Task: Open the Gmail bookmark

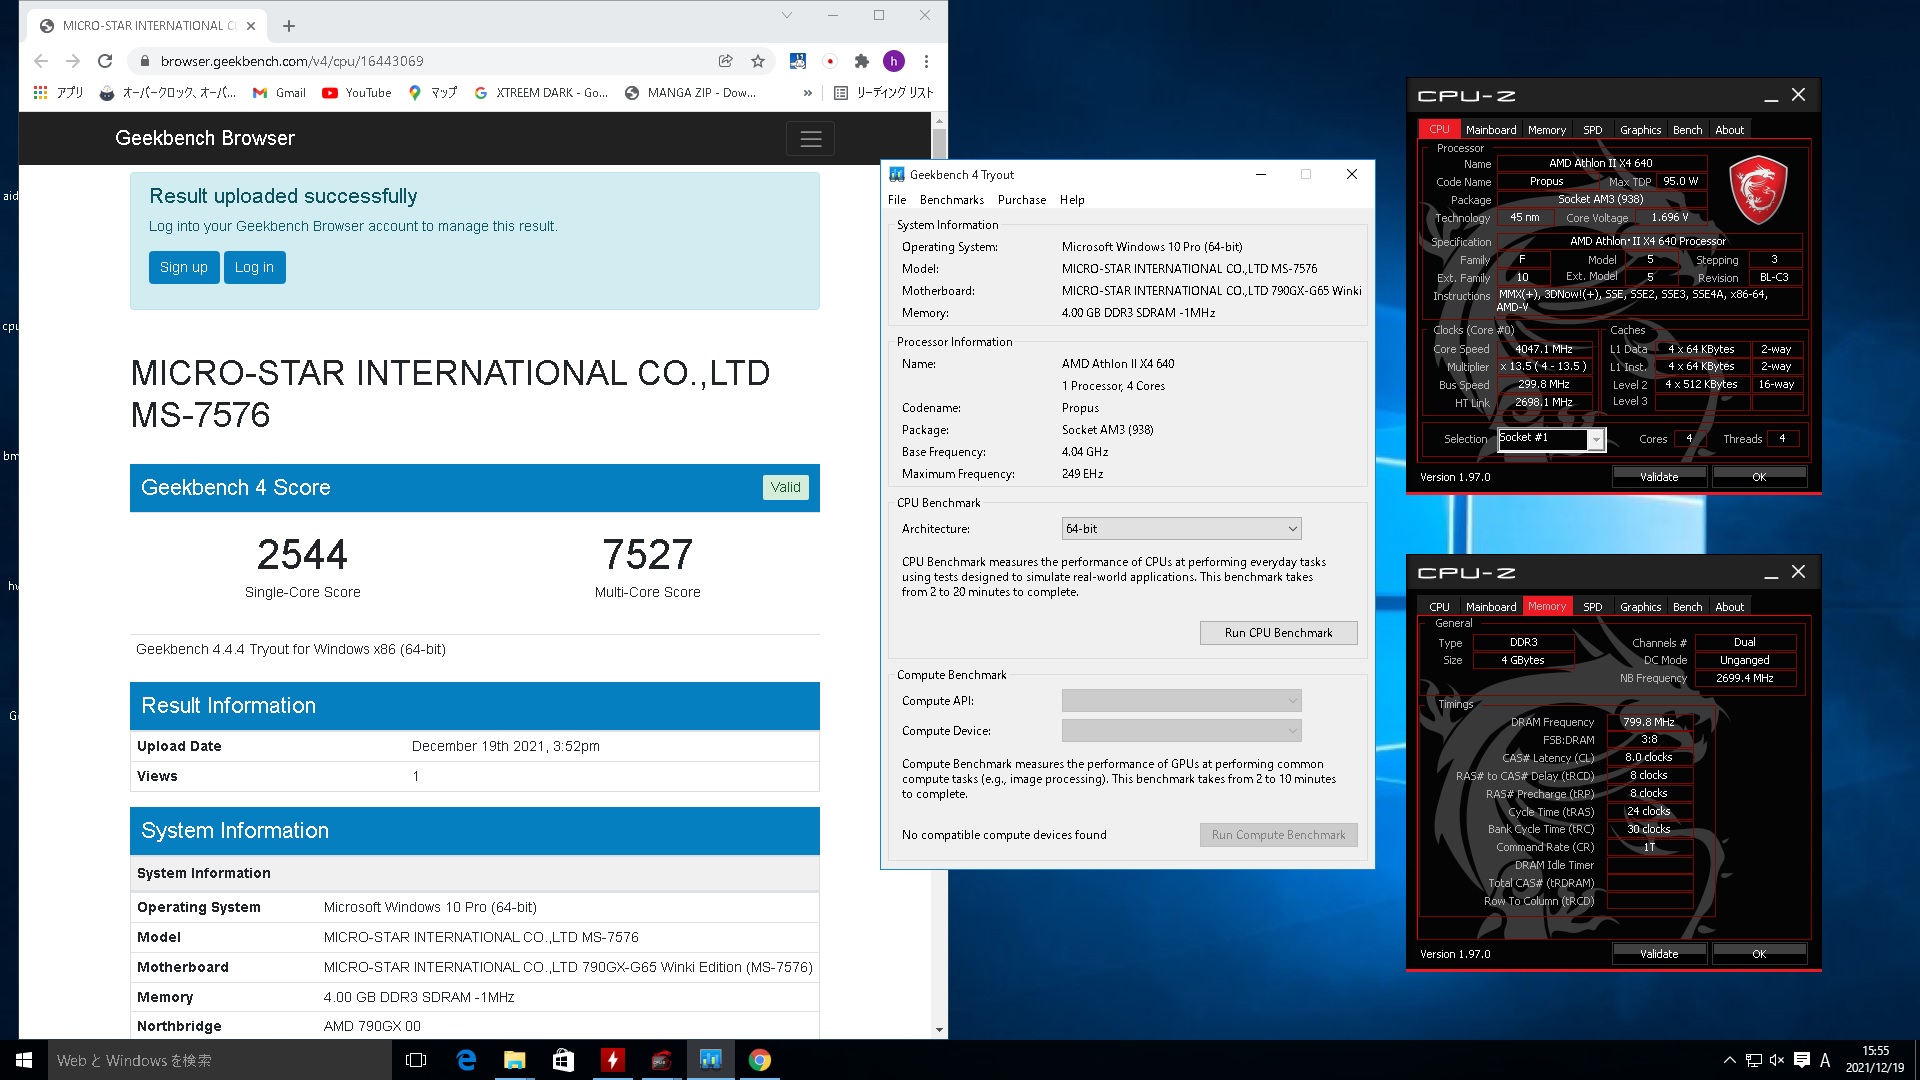Action: (x=279, y=92)
